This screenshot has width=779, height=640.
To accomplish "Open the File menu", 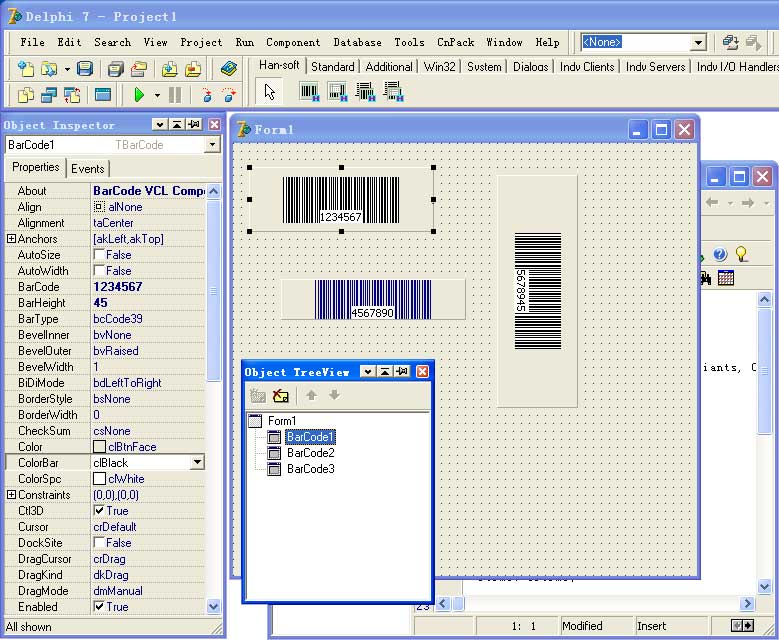I will (x=32, y=43).
